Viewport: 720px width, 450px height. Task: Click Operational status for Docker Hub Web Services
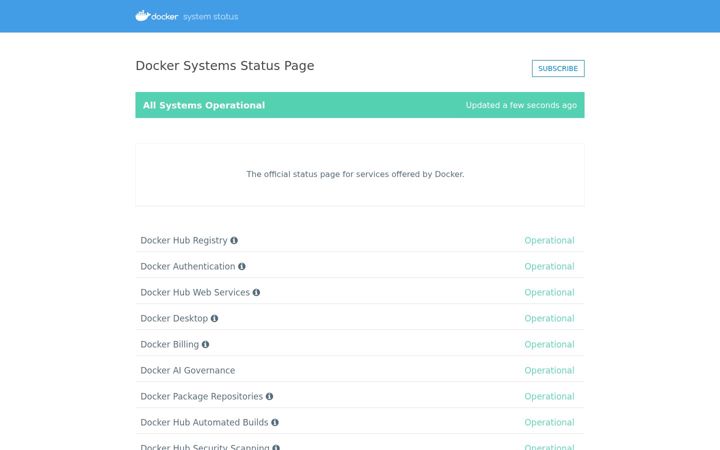(549, 292)
